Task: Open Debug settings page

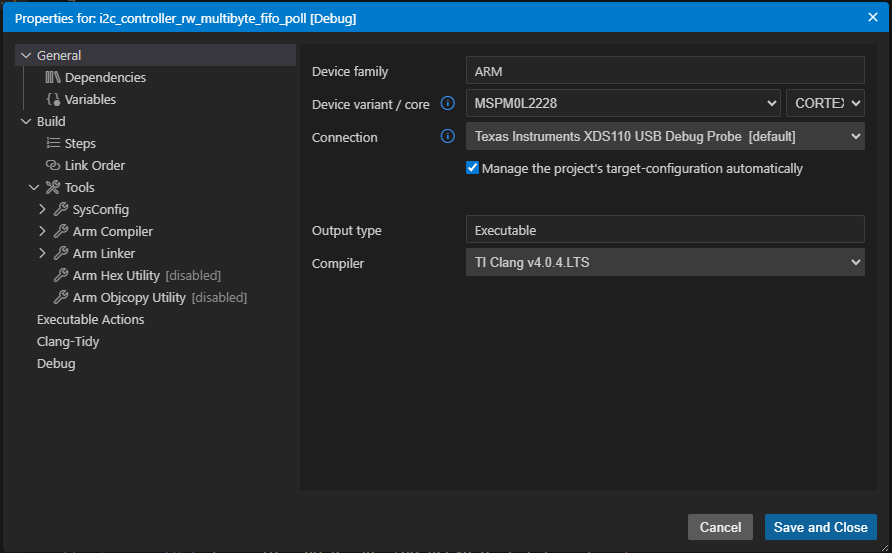Action: pos(56,364)
